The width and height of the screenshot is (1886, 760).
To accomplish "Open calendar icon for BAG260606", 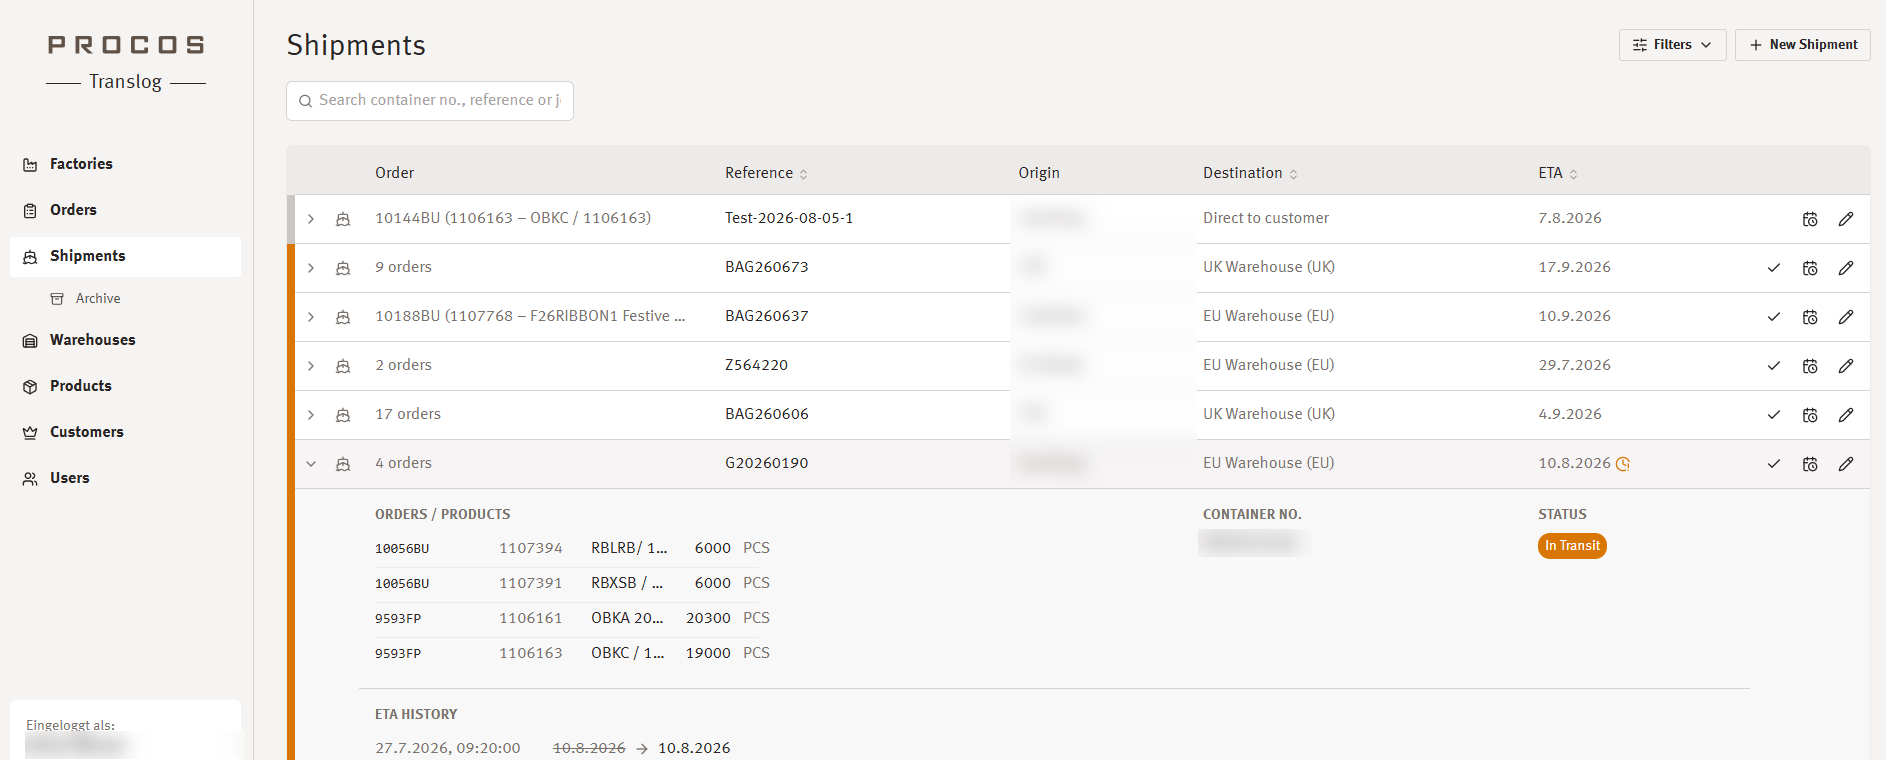I will 1810,415.
